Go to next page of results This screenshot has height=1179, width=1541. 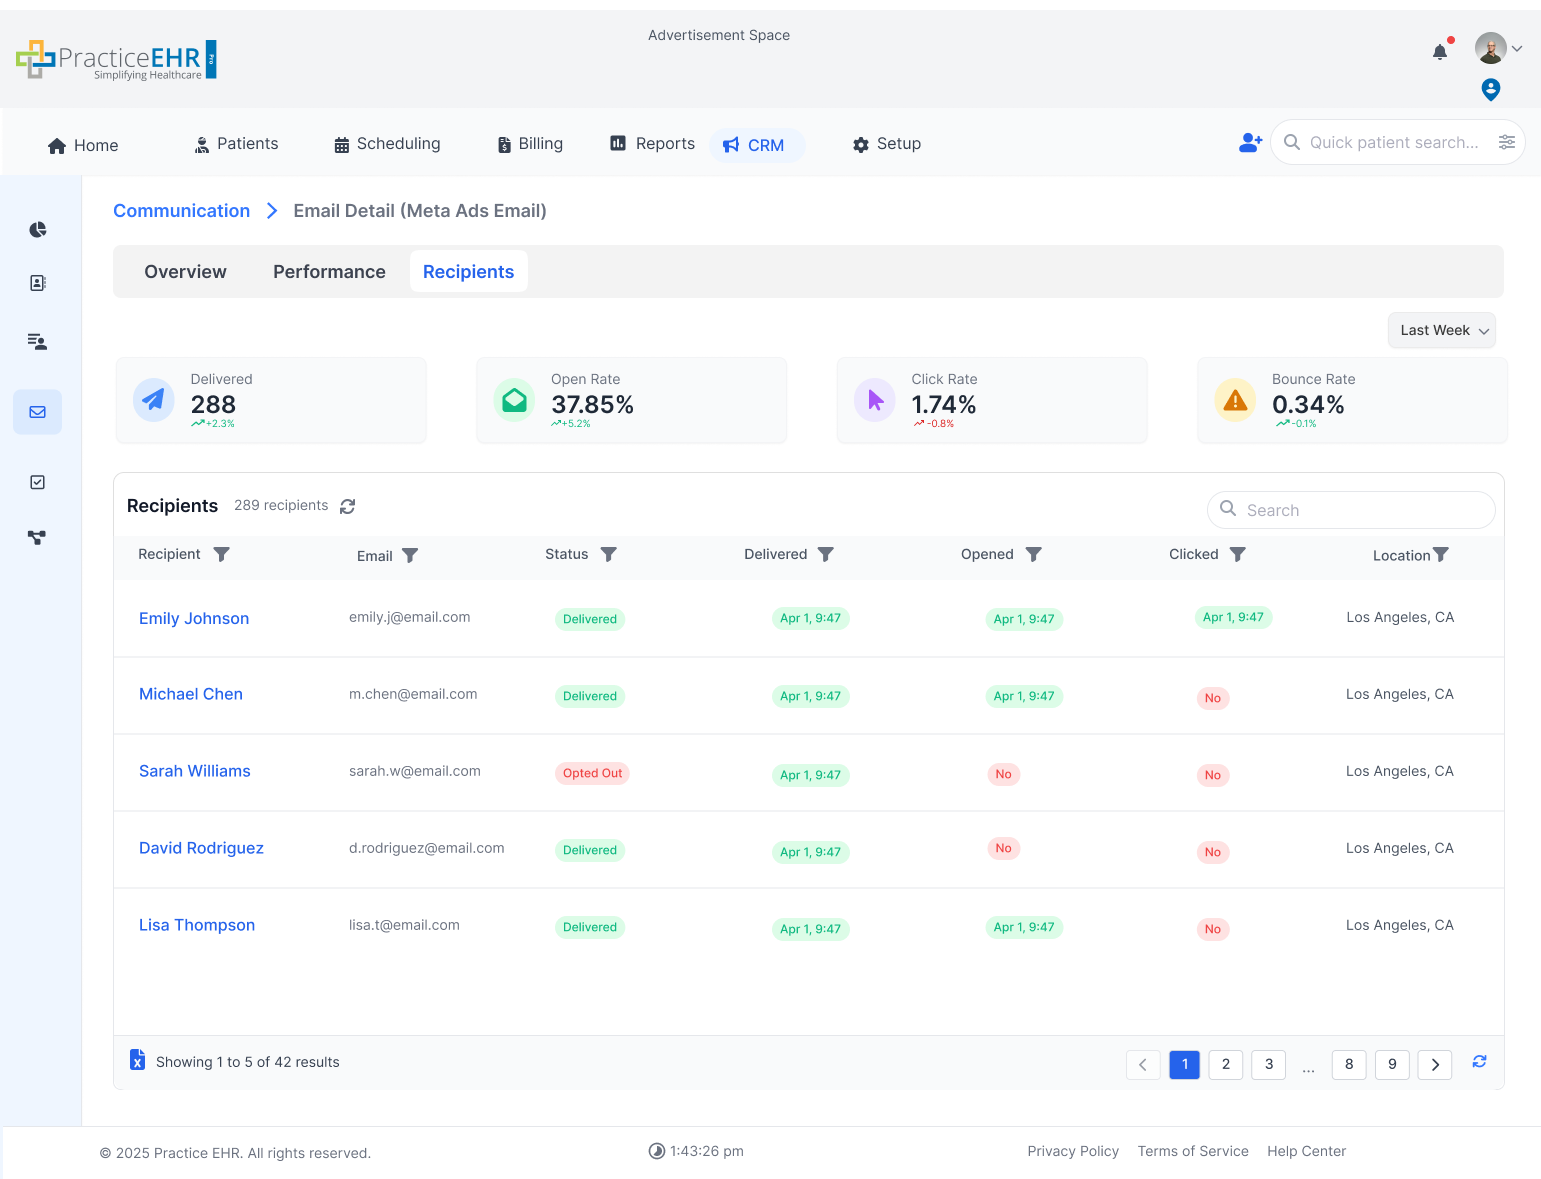click(x=1435, y=1065)
